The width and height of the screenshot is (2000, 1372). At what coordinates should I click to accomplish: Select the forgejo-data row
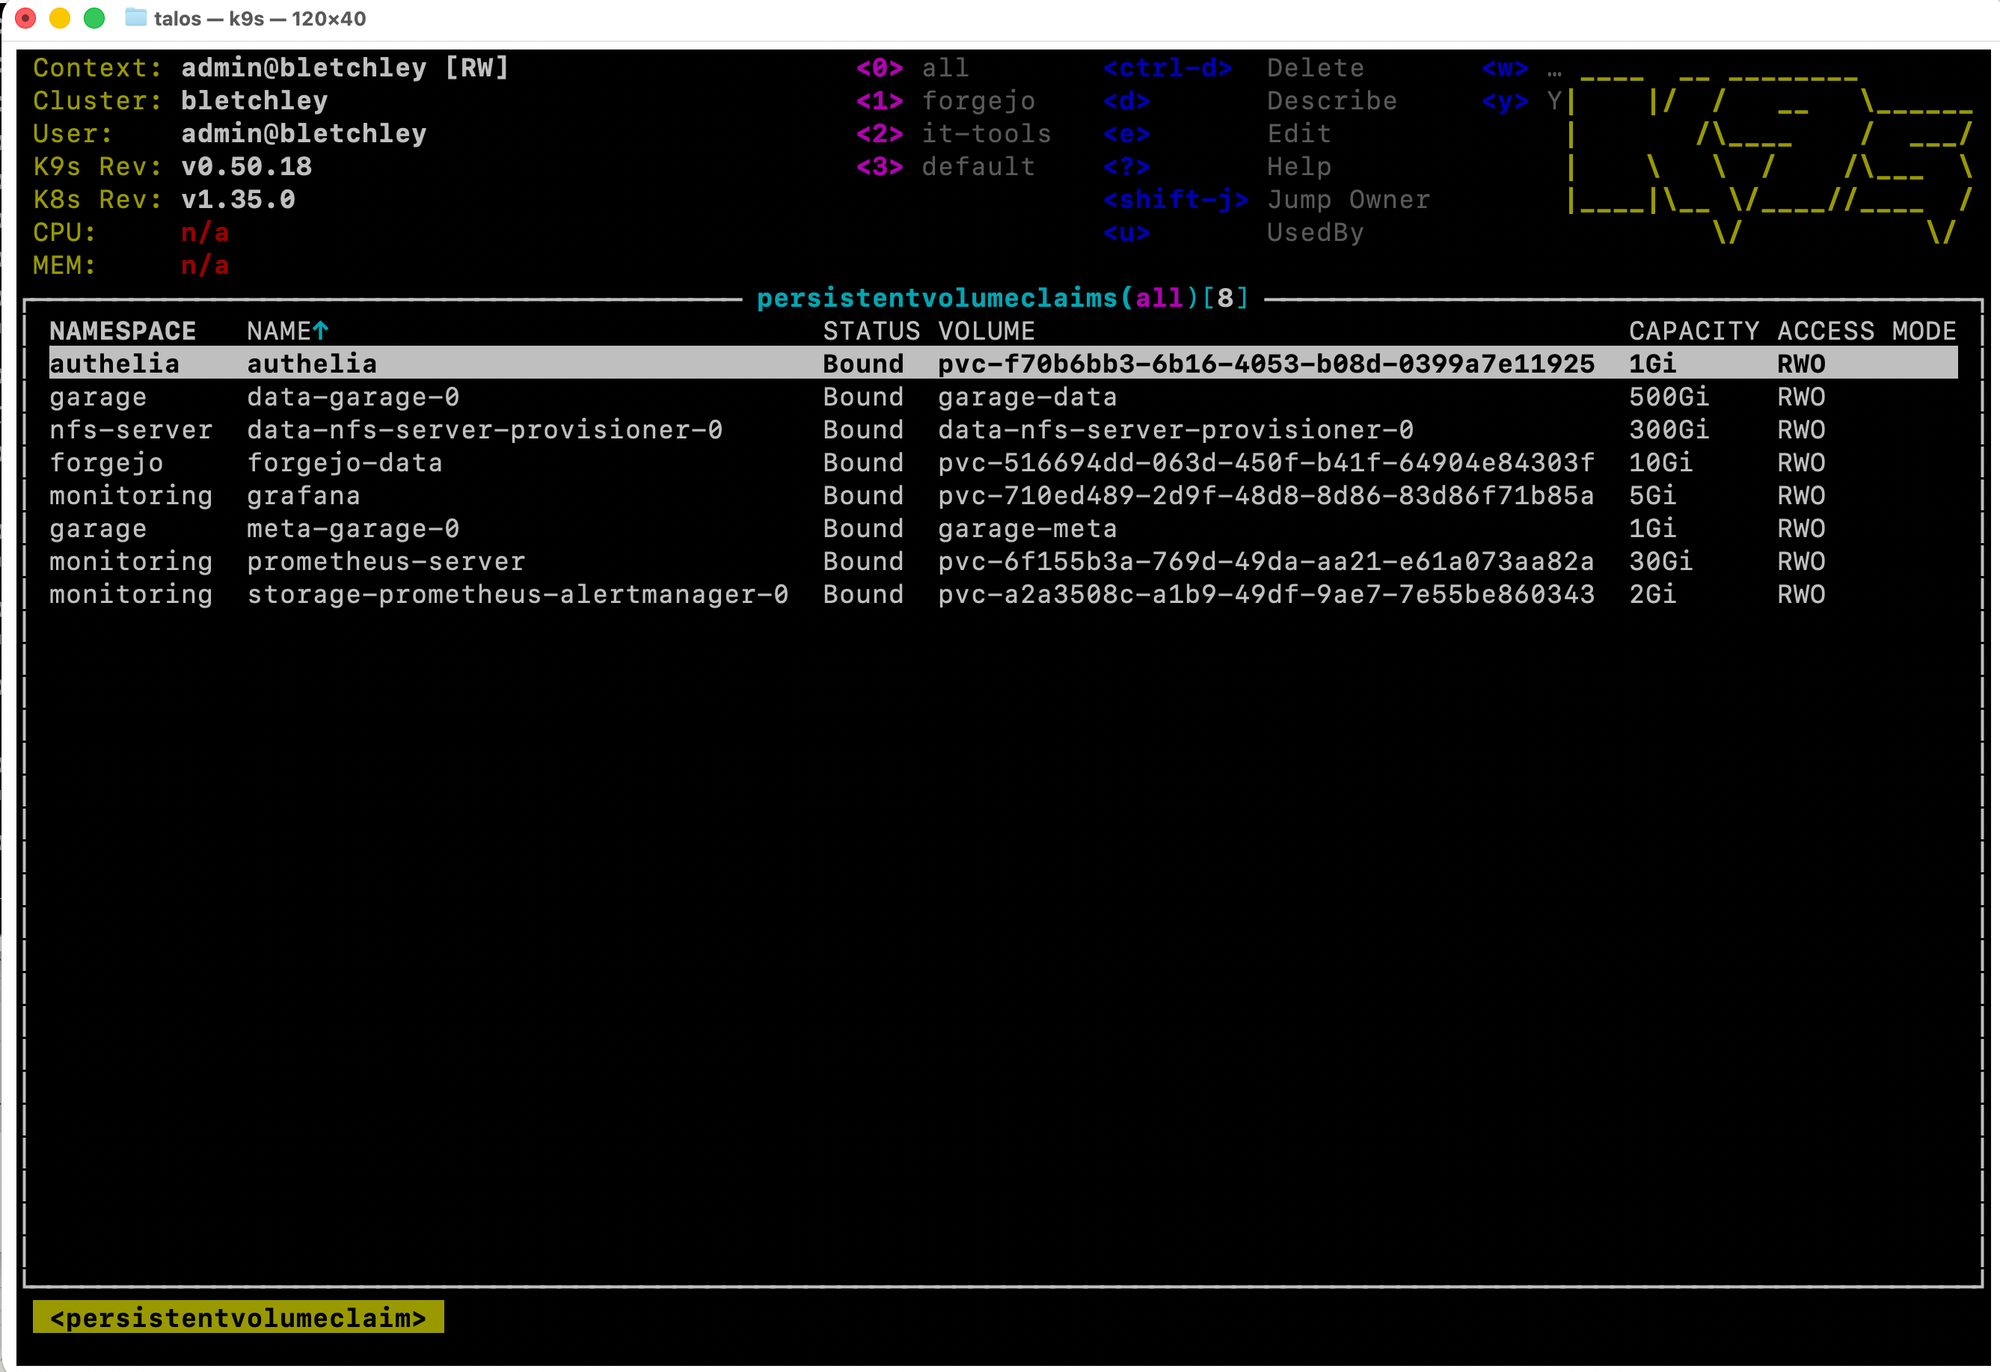pyautogui.click(x=1003, y=463)
